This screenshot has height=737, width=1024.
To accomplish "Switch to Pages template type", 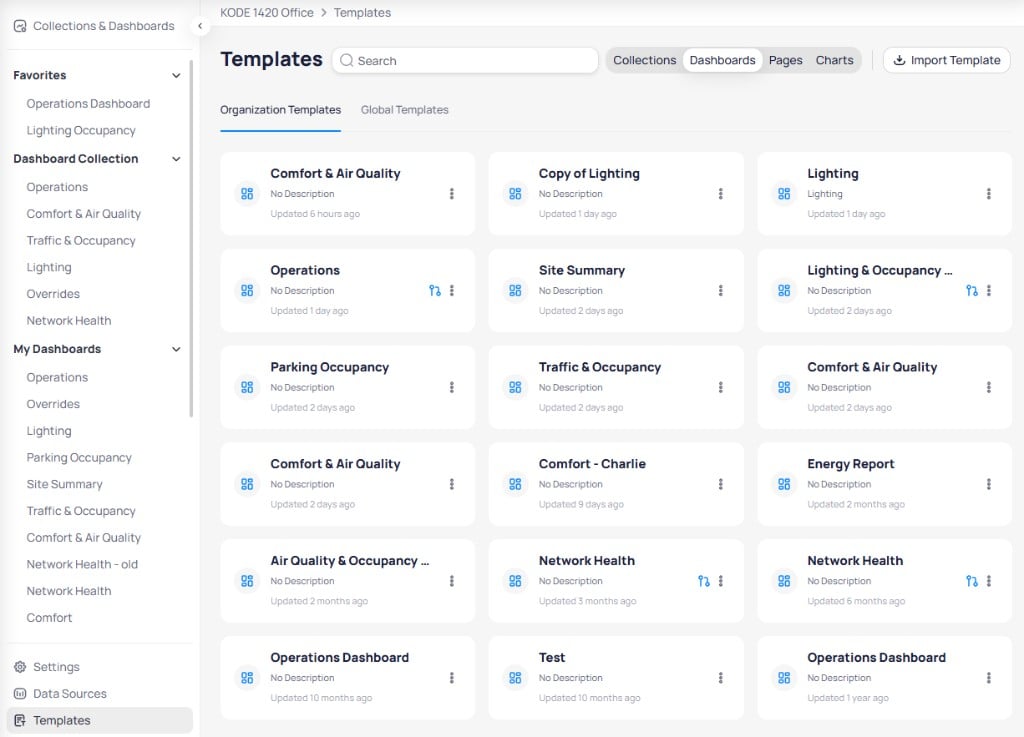I will click(x=785, y=60).
